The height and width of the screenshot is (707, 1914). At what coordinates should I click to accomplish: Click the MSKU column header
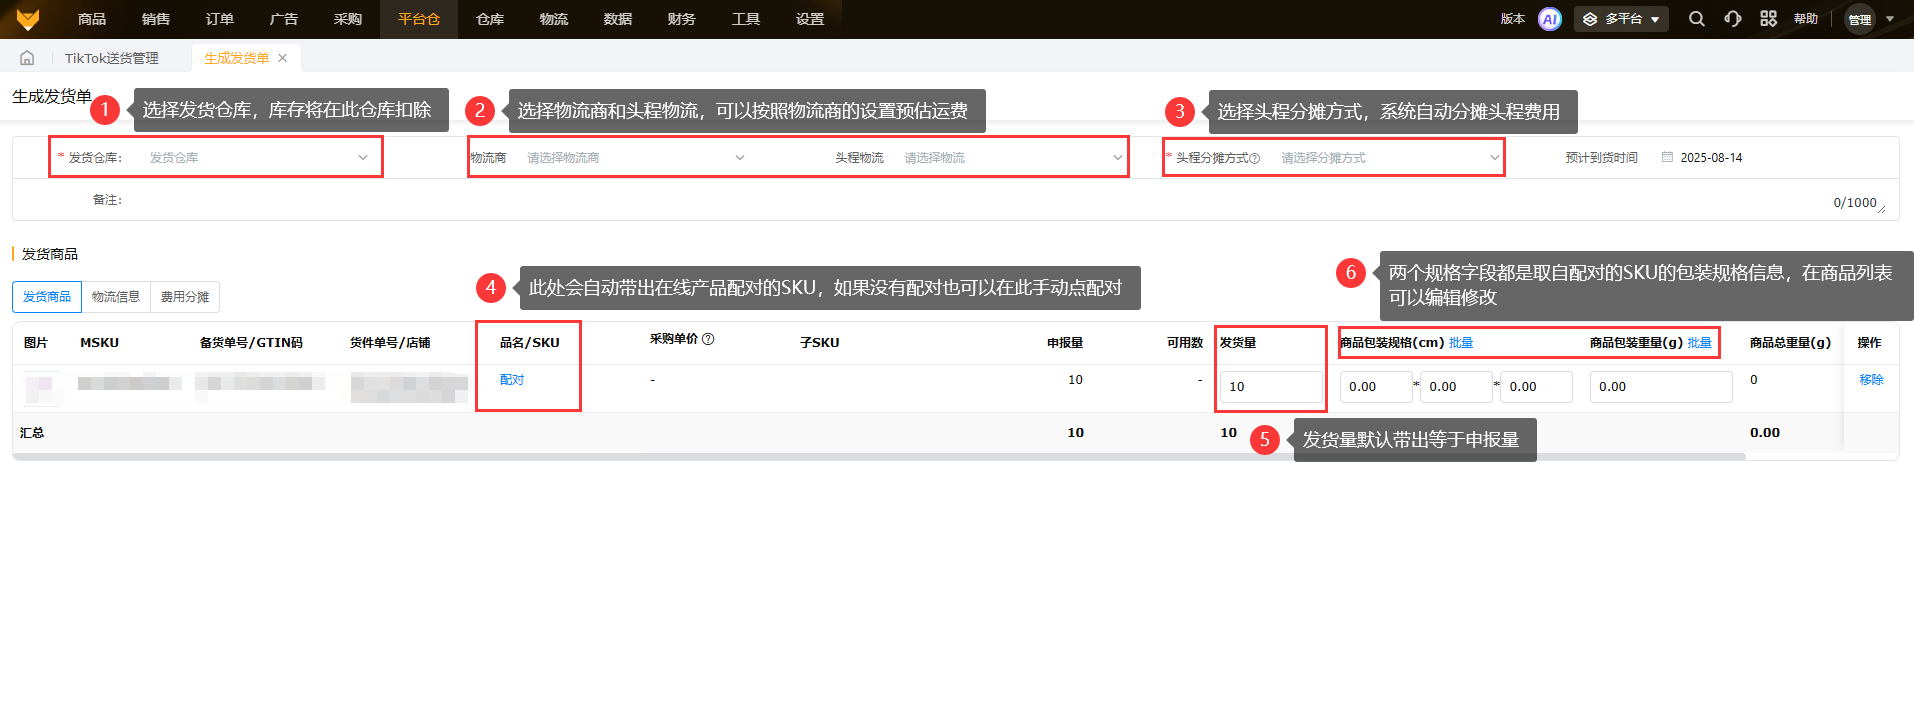[x=99, y=343]
